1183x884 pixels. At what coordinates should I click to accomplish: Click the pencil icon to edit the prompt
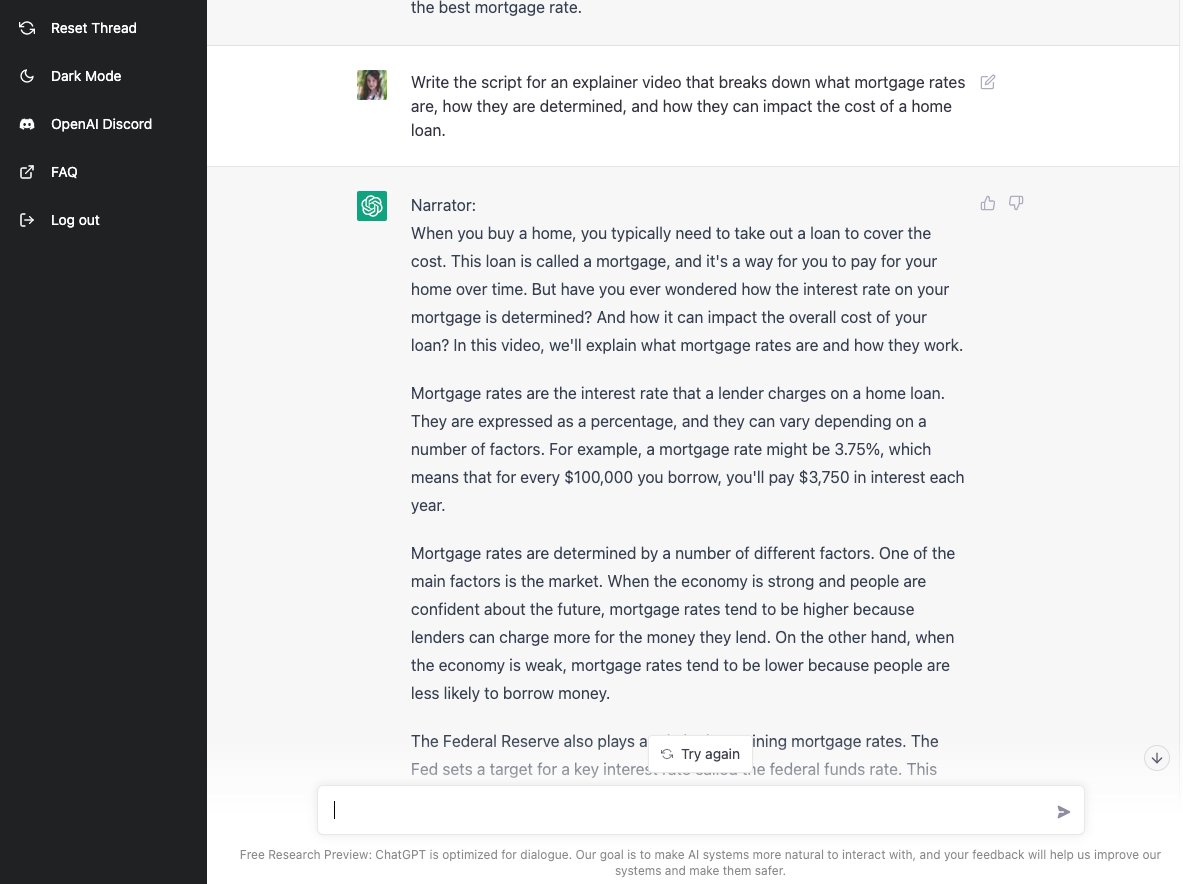tap(987, 82)
